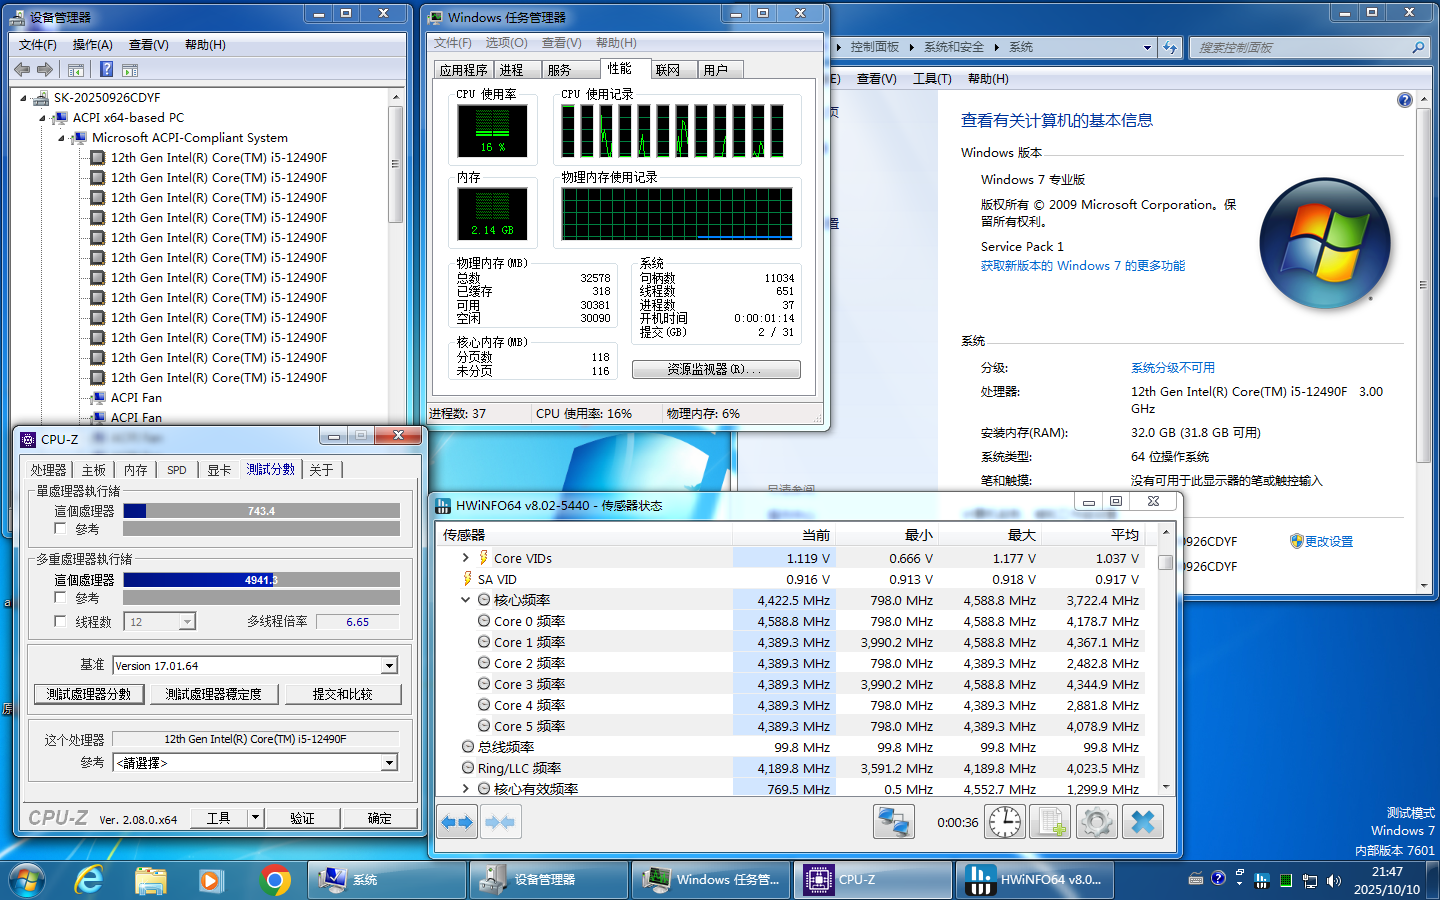The image size is (1440, 900).
Task: Open Google Chrome from the taskbar
Action: point(275,880)
